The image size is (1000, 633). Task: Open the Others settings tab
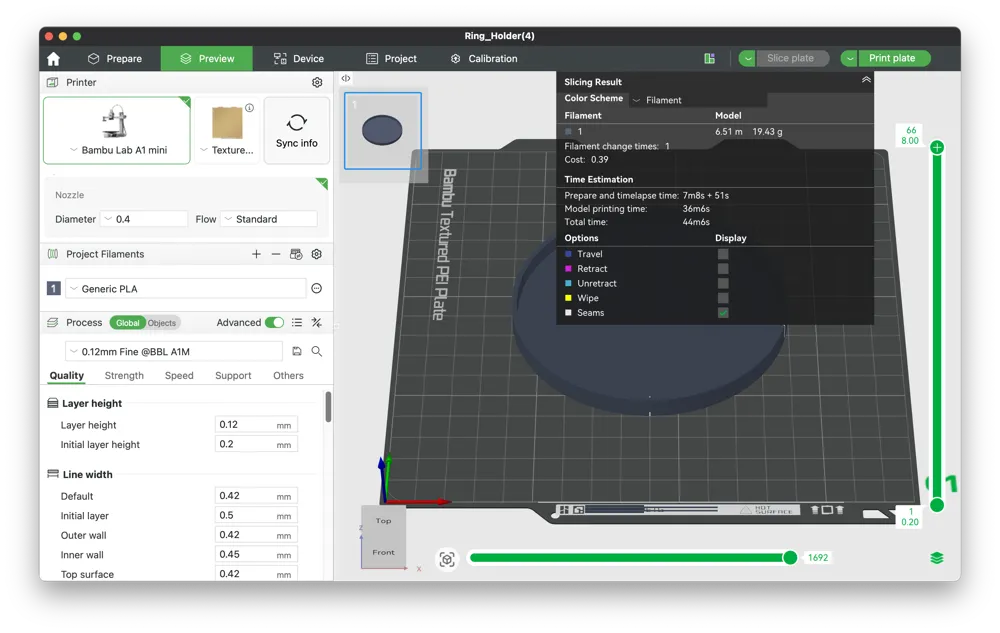(x=288, y=375)
